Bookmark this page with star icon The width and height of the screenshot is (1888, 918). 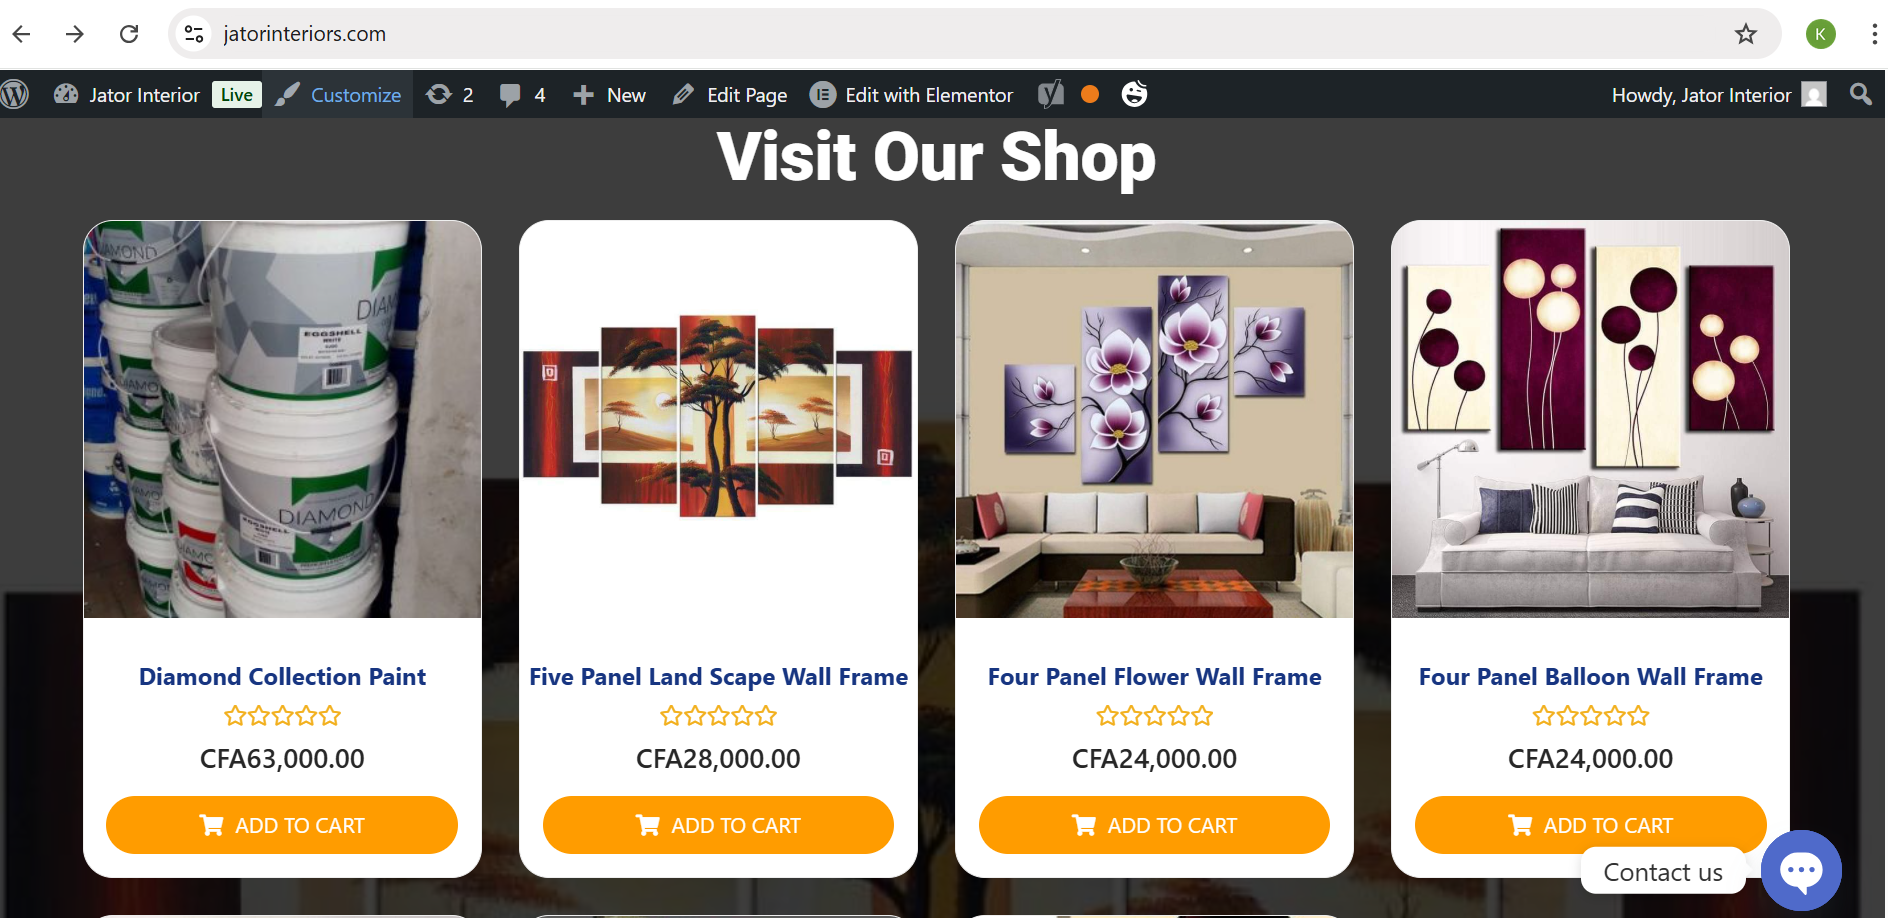coord(1746,34)
